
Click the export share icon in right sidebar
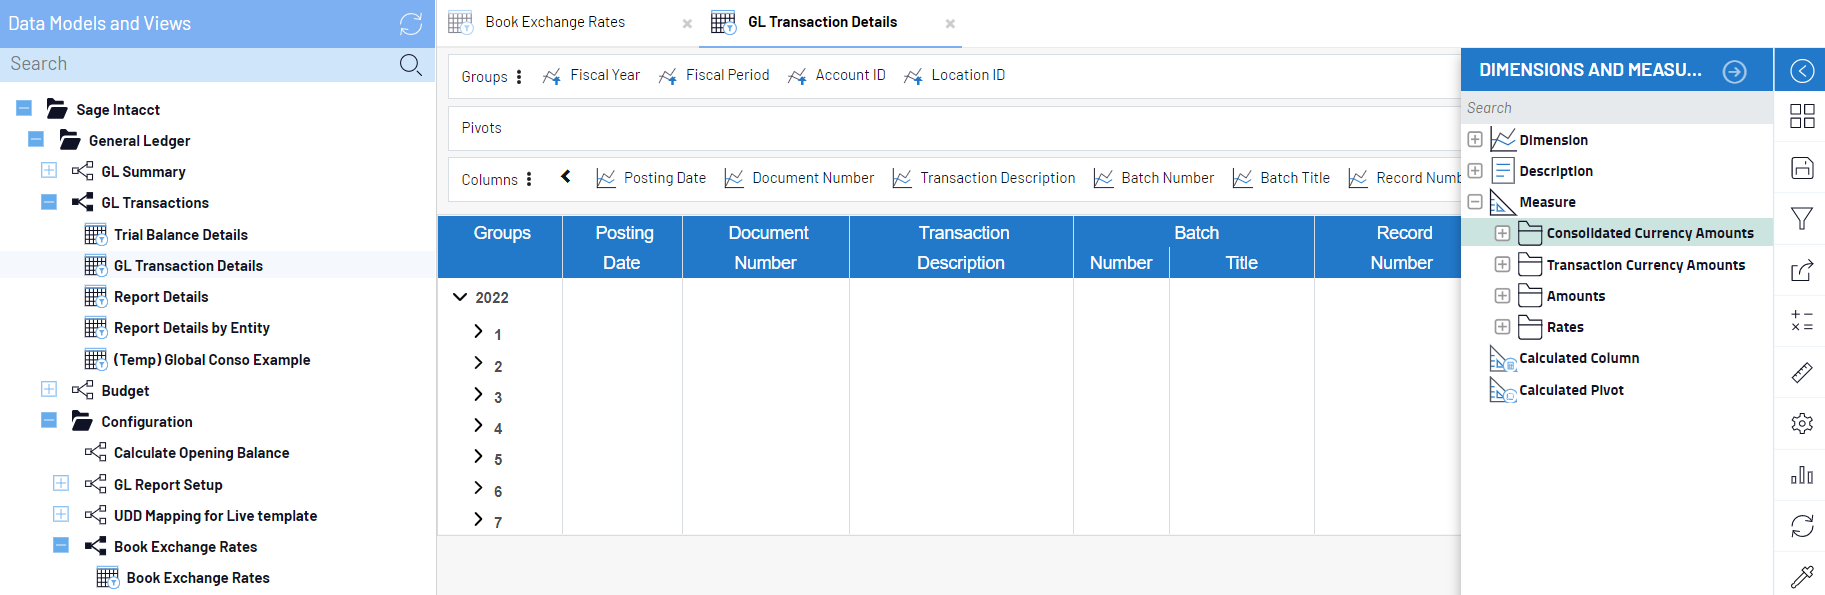(1802, 271)
